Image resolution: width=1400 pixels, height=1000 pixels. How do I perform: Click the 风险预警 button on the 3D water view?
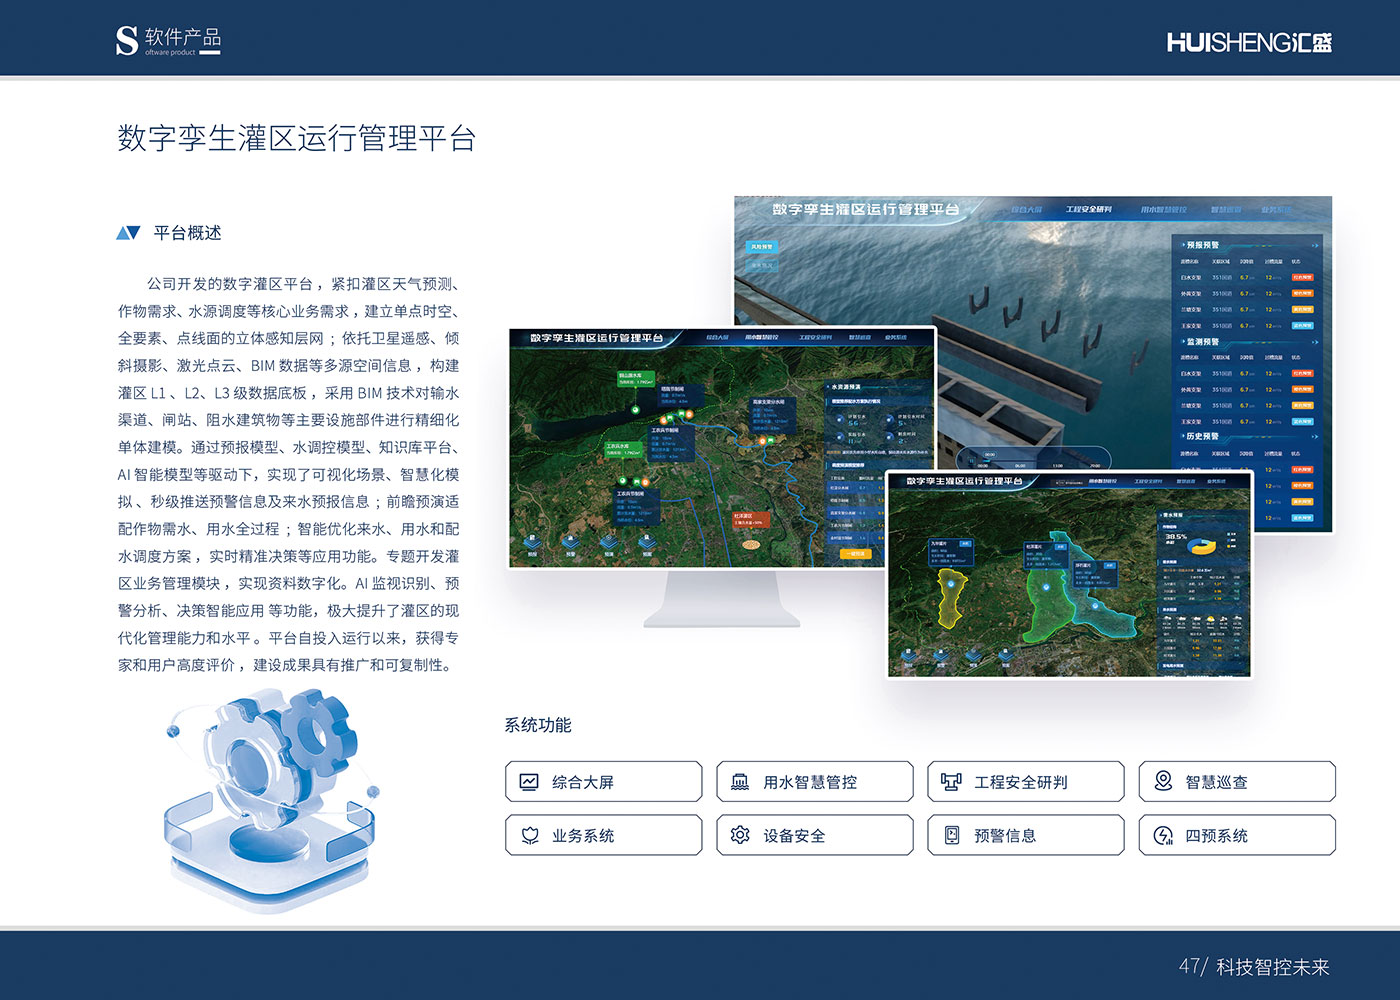click(x=762, y=246)
